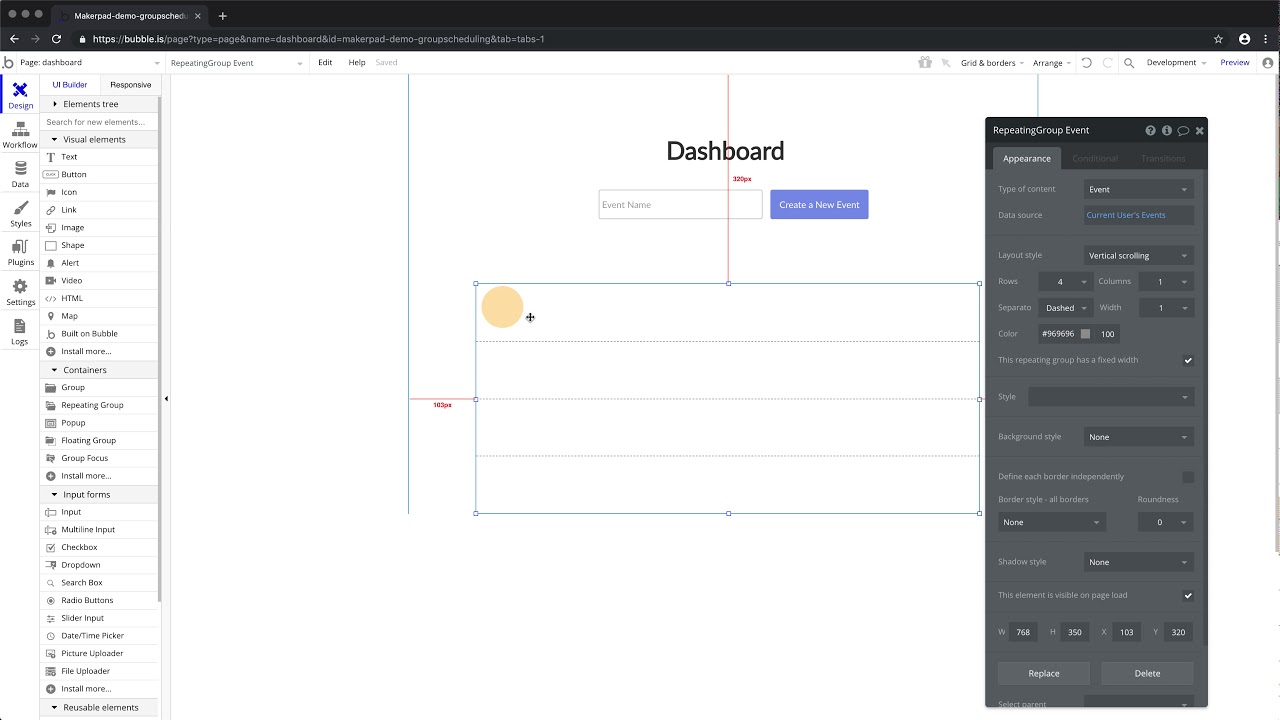Screen dimensions: 1280x720
Task: Open Separator Dashed dropdown
Action: point(1064,308)
